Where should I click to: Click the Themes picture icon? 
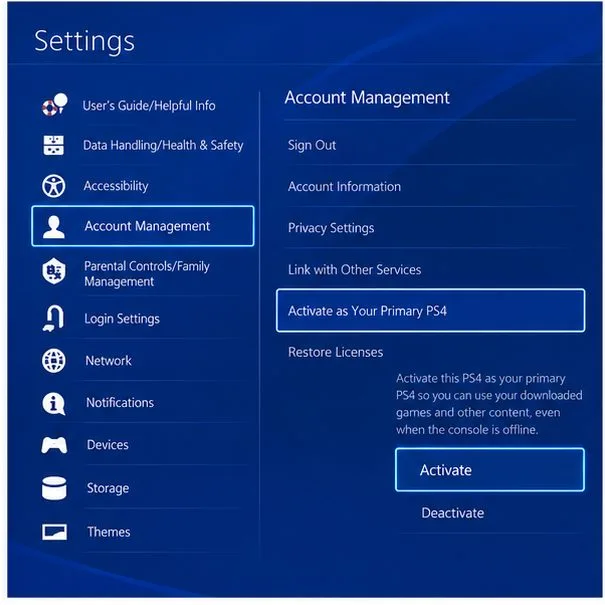point(54,532)
